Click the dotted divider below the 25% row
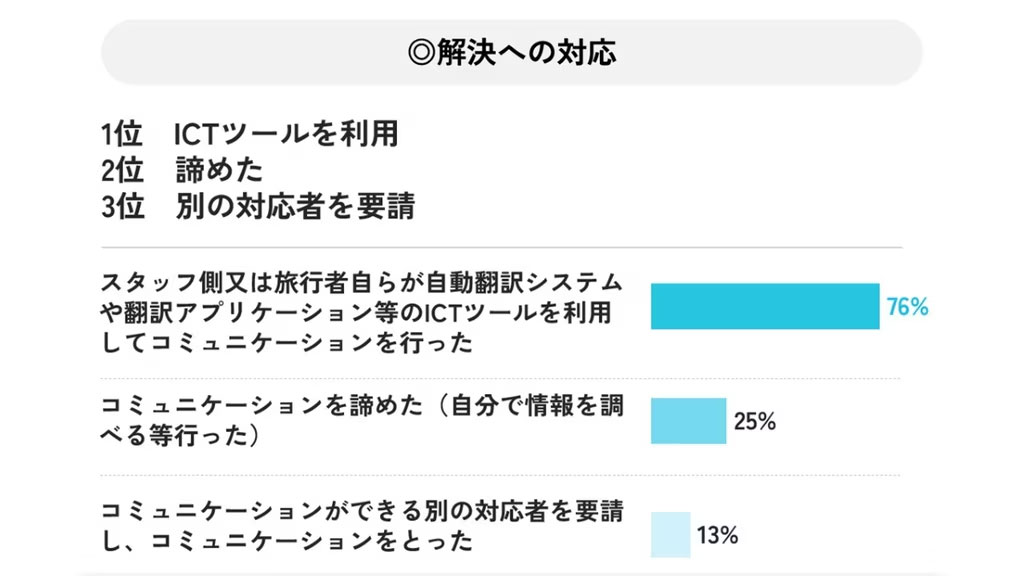 click(500, 475)
